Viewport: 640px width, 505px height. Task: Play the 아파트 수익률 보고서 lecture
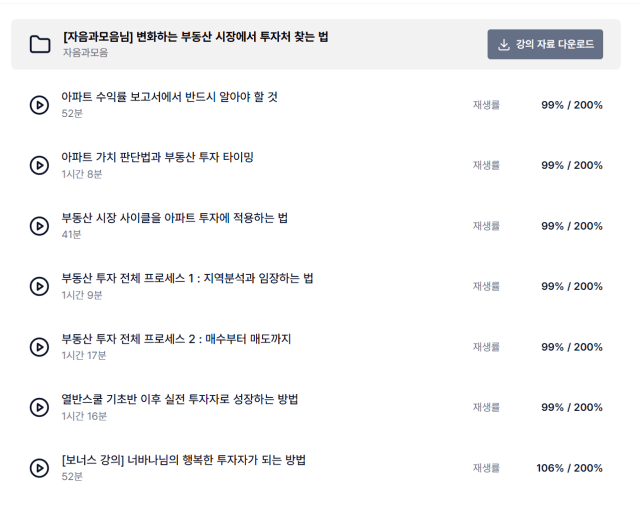tap(40, 105)
